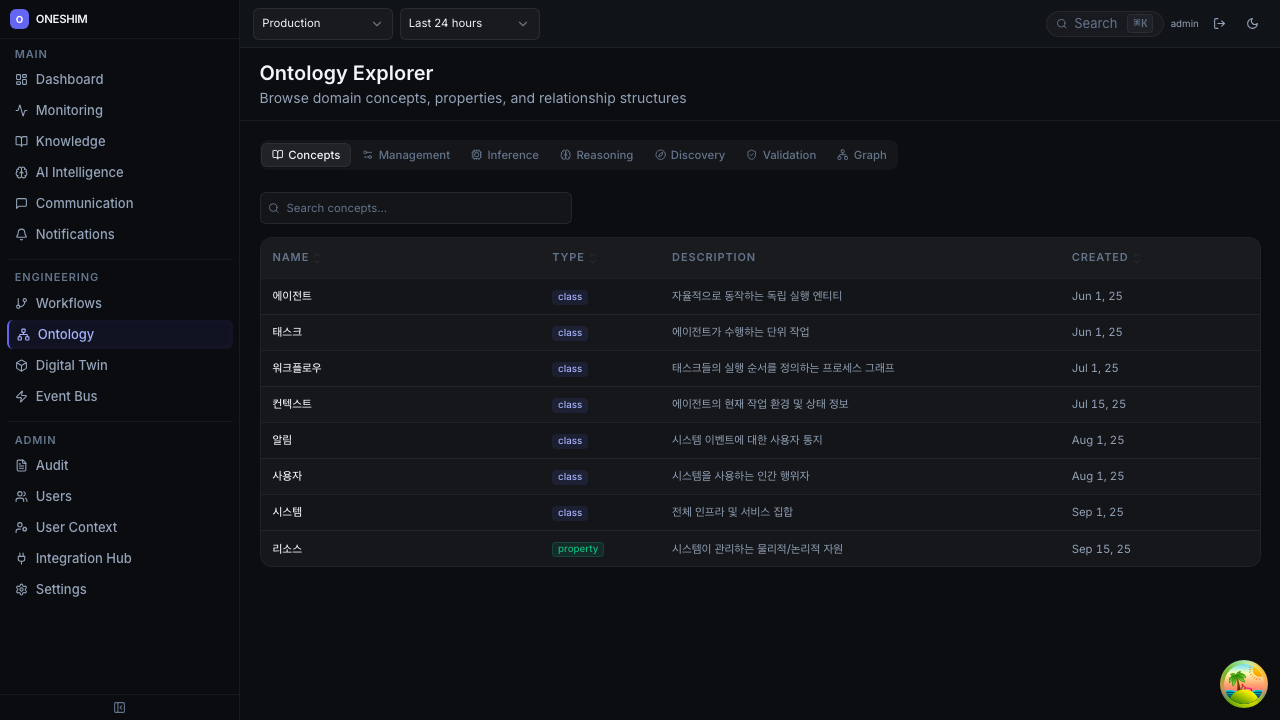
Task: Select Workflows under Engineering
Action: click(x=68, y=303)
